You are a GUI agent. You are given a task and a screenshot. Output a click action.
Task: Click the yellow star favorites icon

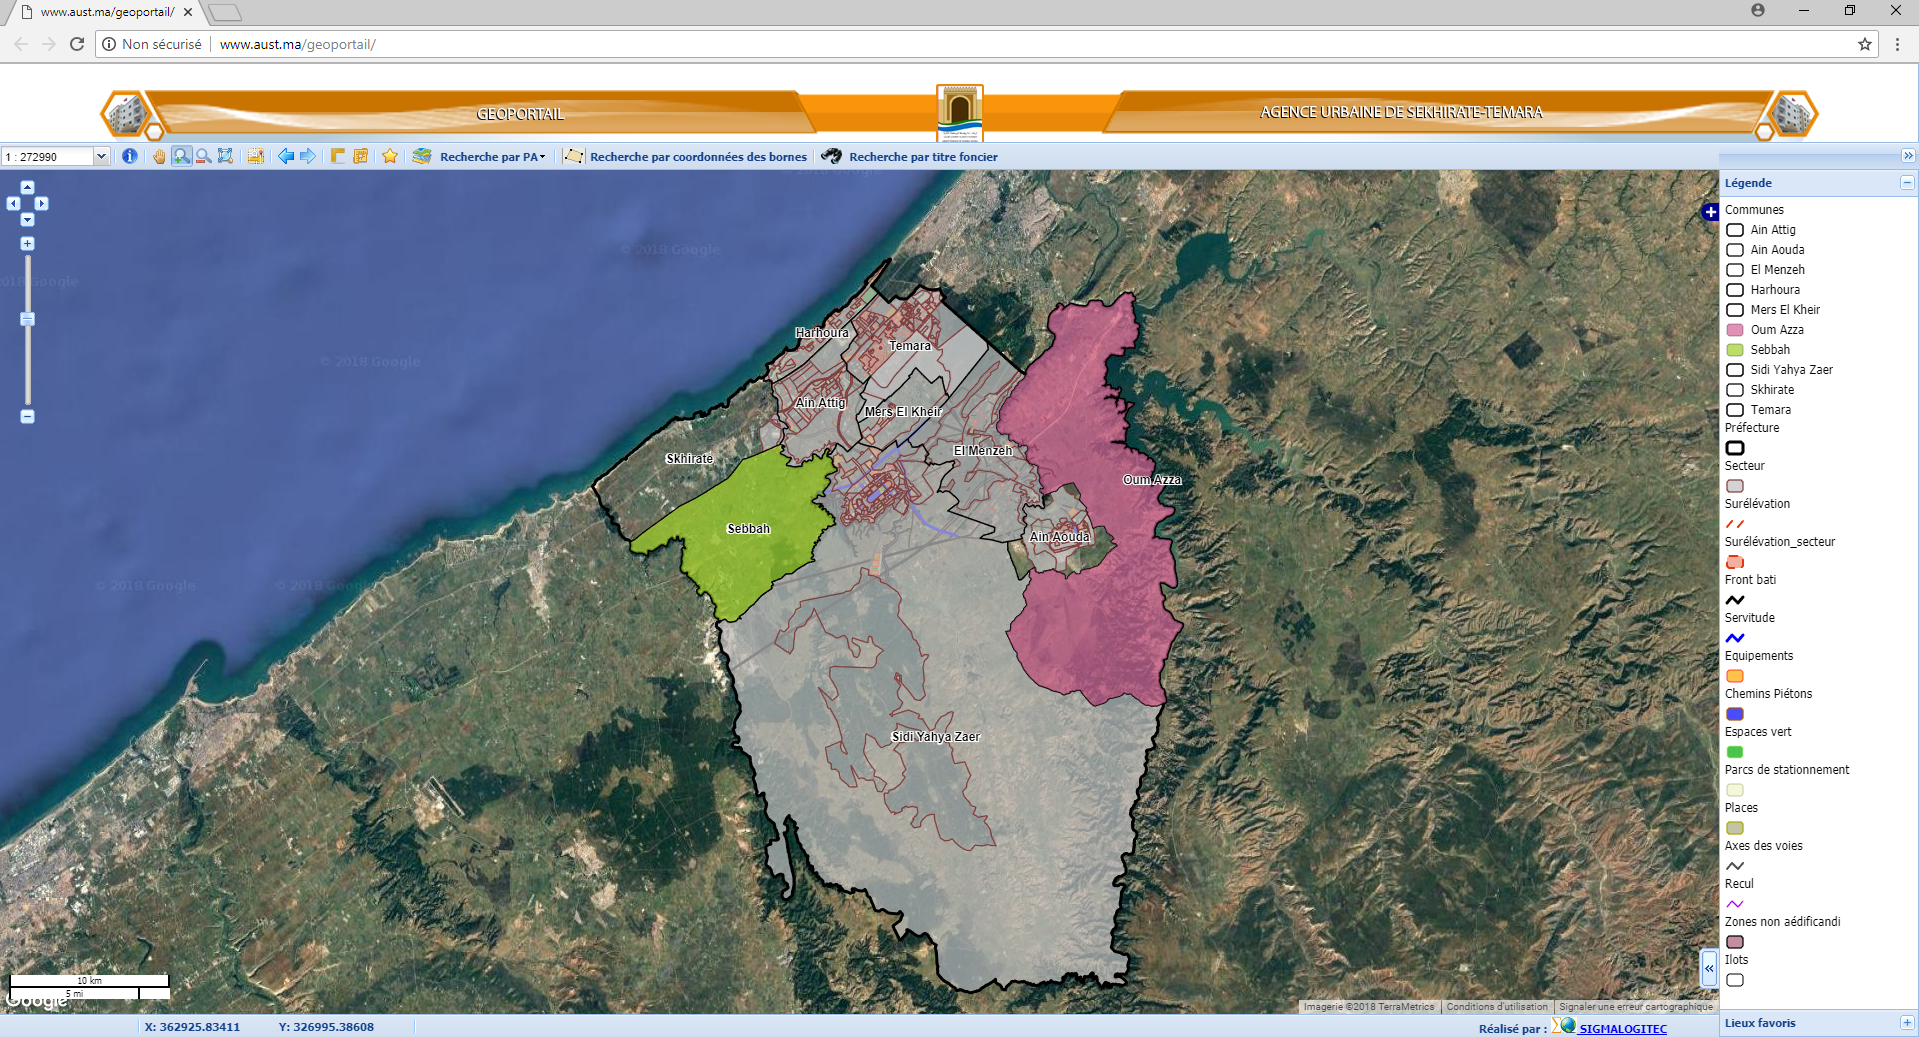click(x=390, y=156)
